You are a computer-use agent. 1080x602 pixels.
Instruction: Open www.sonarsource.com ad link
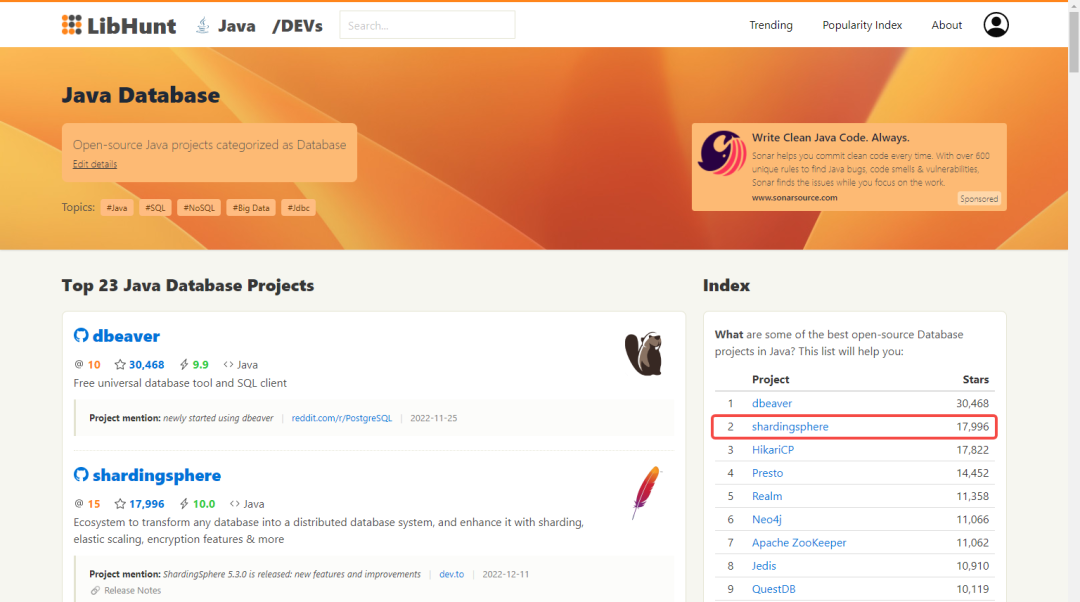coord(794,198)
